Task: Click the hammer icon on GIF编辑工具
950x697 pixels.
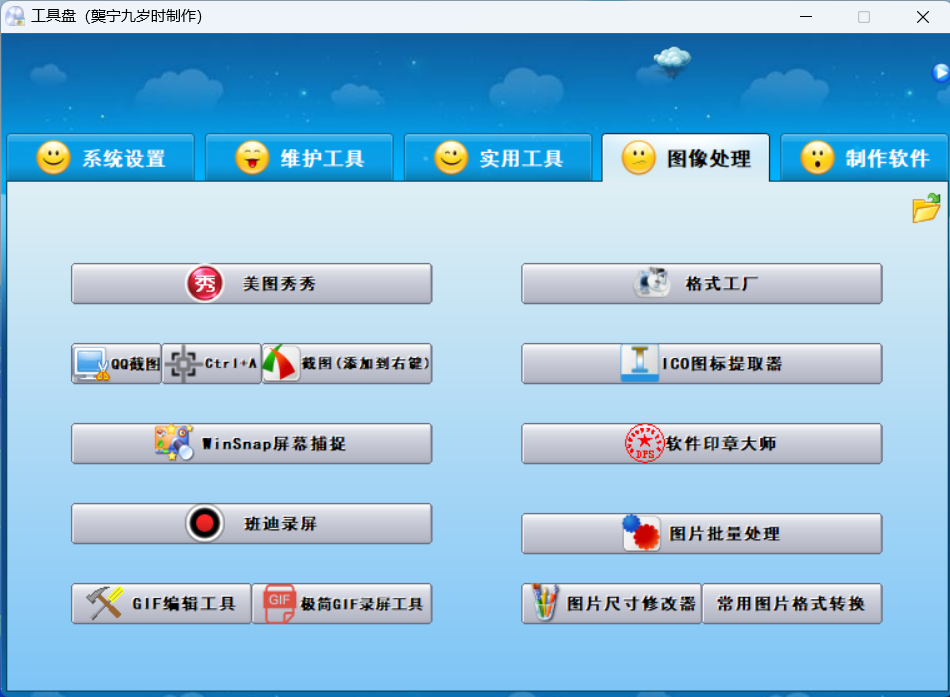Action: tap(105, 603)
